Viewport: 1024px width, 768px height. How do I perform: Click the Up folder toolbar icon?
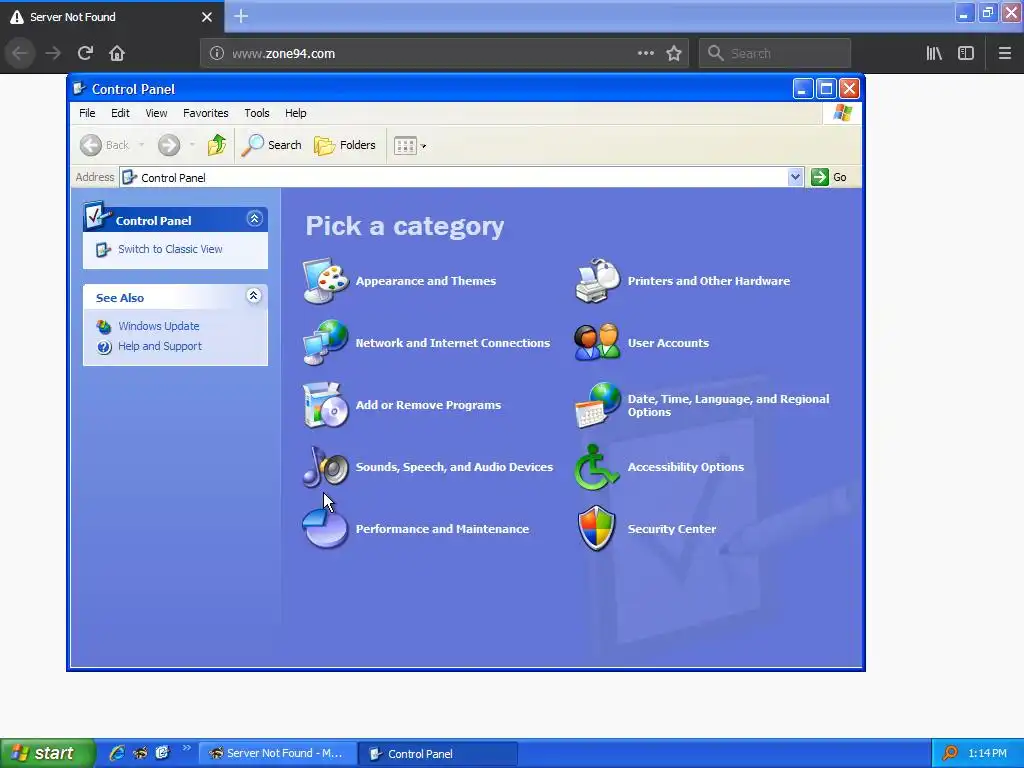coord(217,145)
